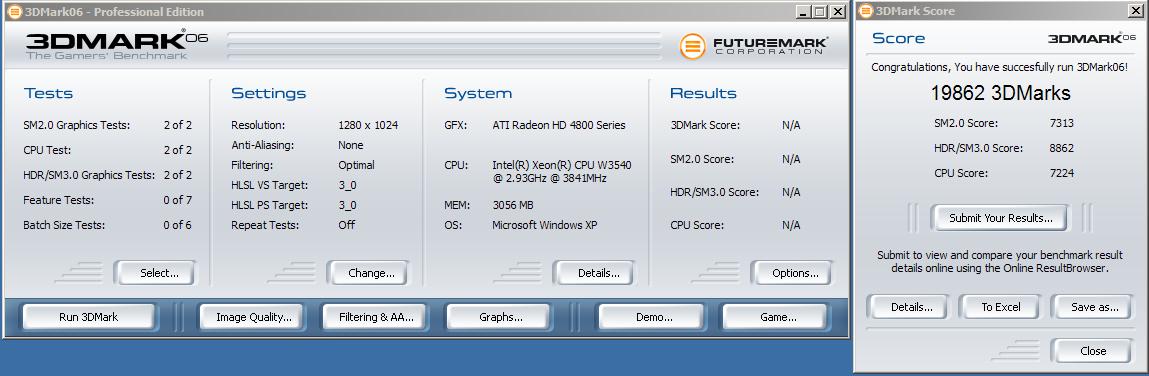This screenshot has height=376, width=1149.
Task: Export results with To Excel button
Action: (x=999, y=307)
